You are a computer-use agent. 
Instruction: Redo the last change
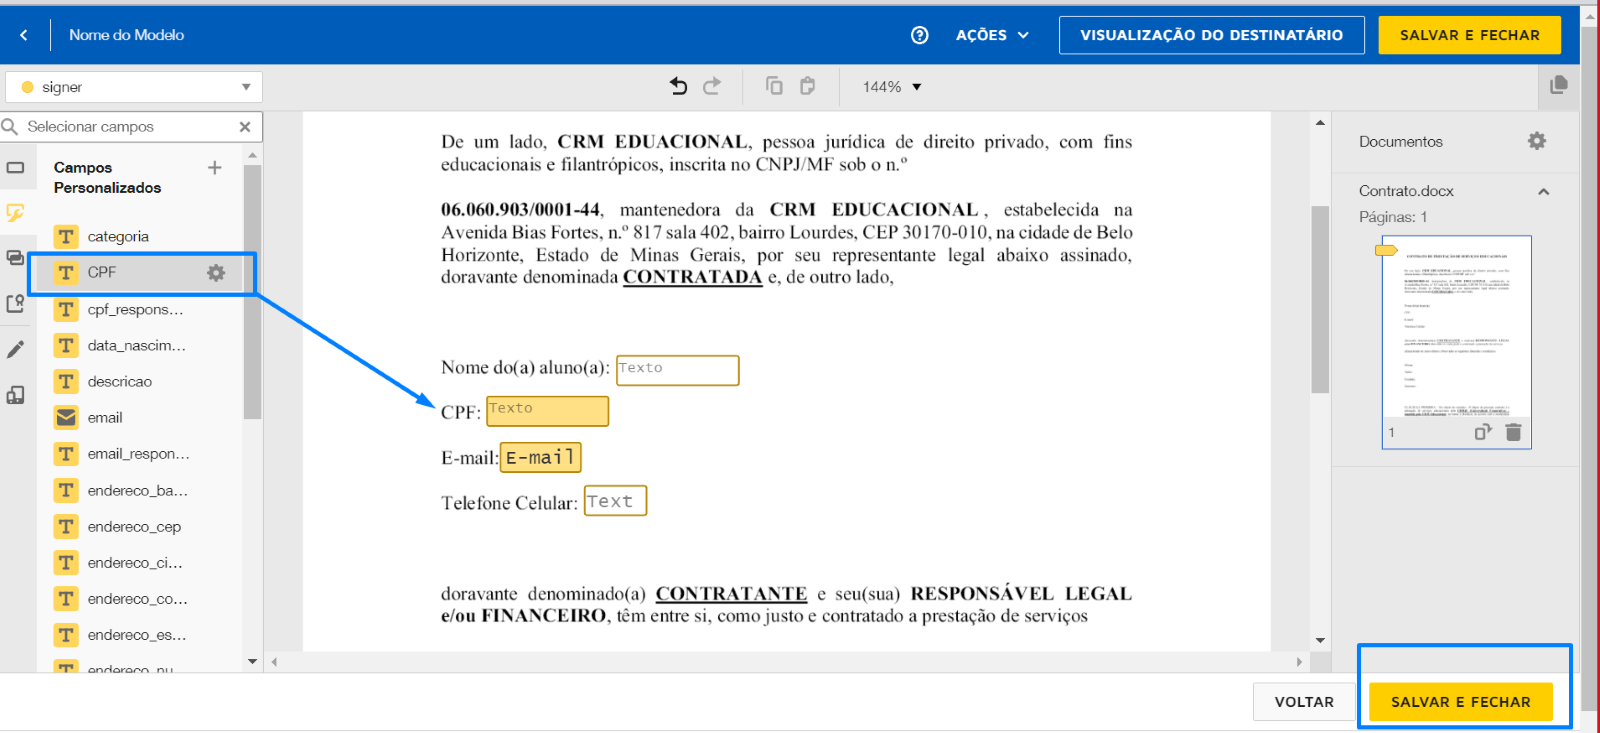pyautogui.click(x=712, y=87)
